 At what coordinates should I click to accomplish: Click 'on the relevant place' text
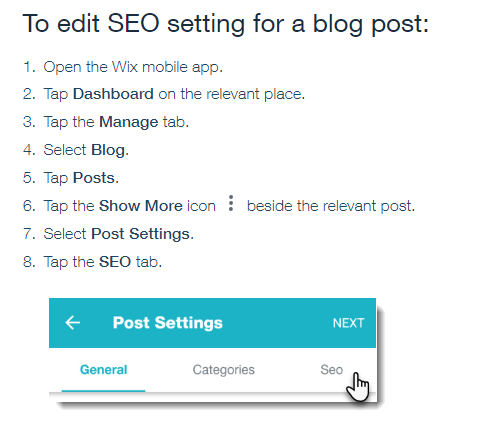(x=232, y=94)
